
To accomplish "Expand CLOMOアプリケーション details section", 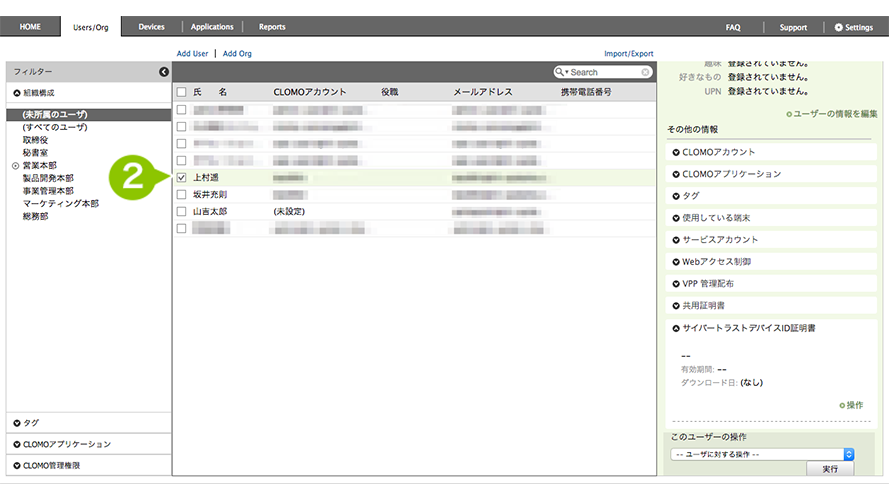I will pos(676,175).
